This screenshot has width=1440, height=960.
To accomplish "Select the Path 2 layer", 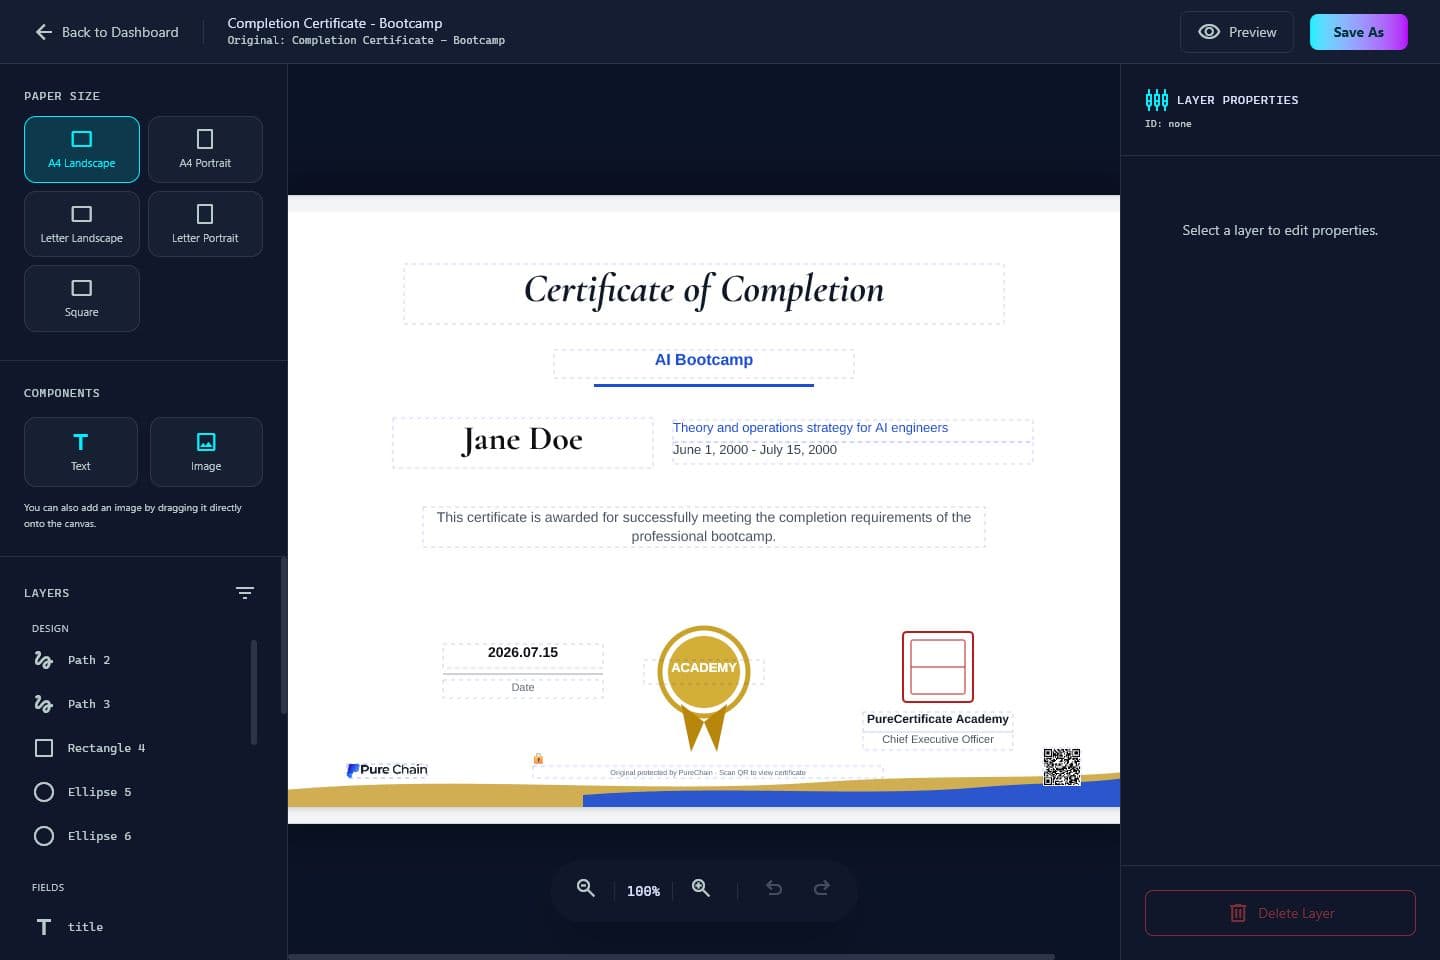I will (140, 660).
